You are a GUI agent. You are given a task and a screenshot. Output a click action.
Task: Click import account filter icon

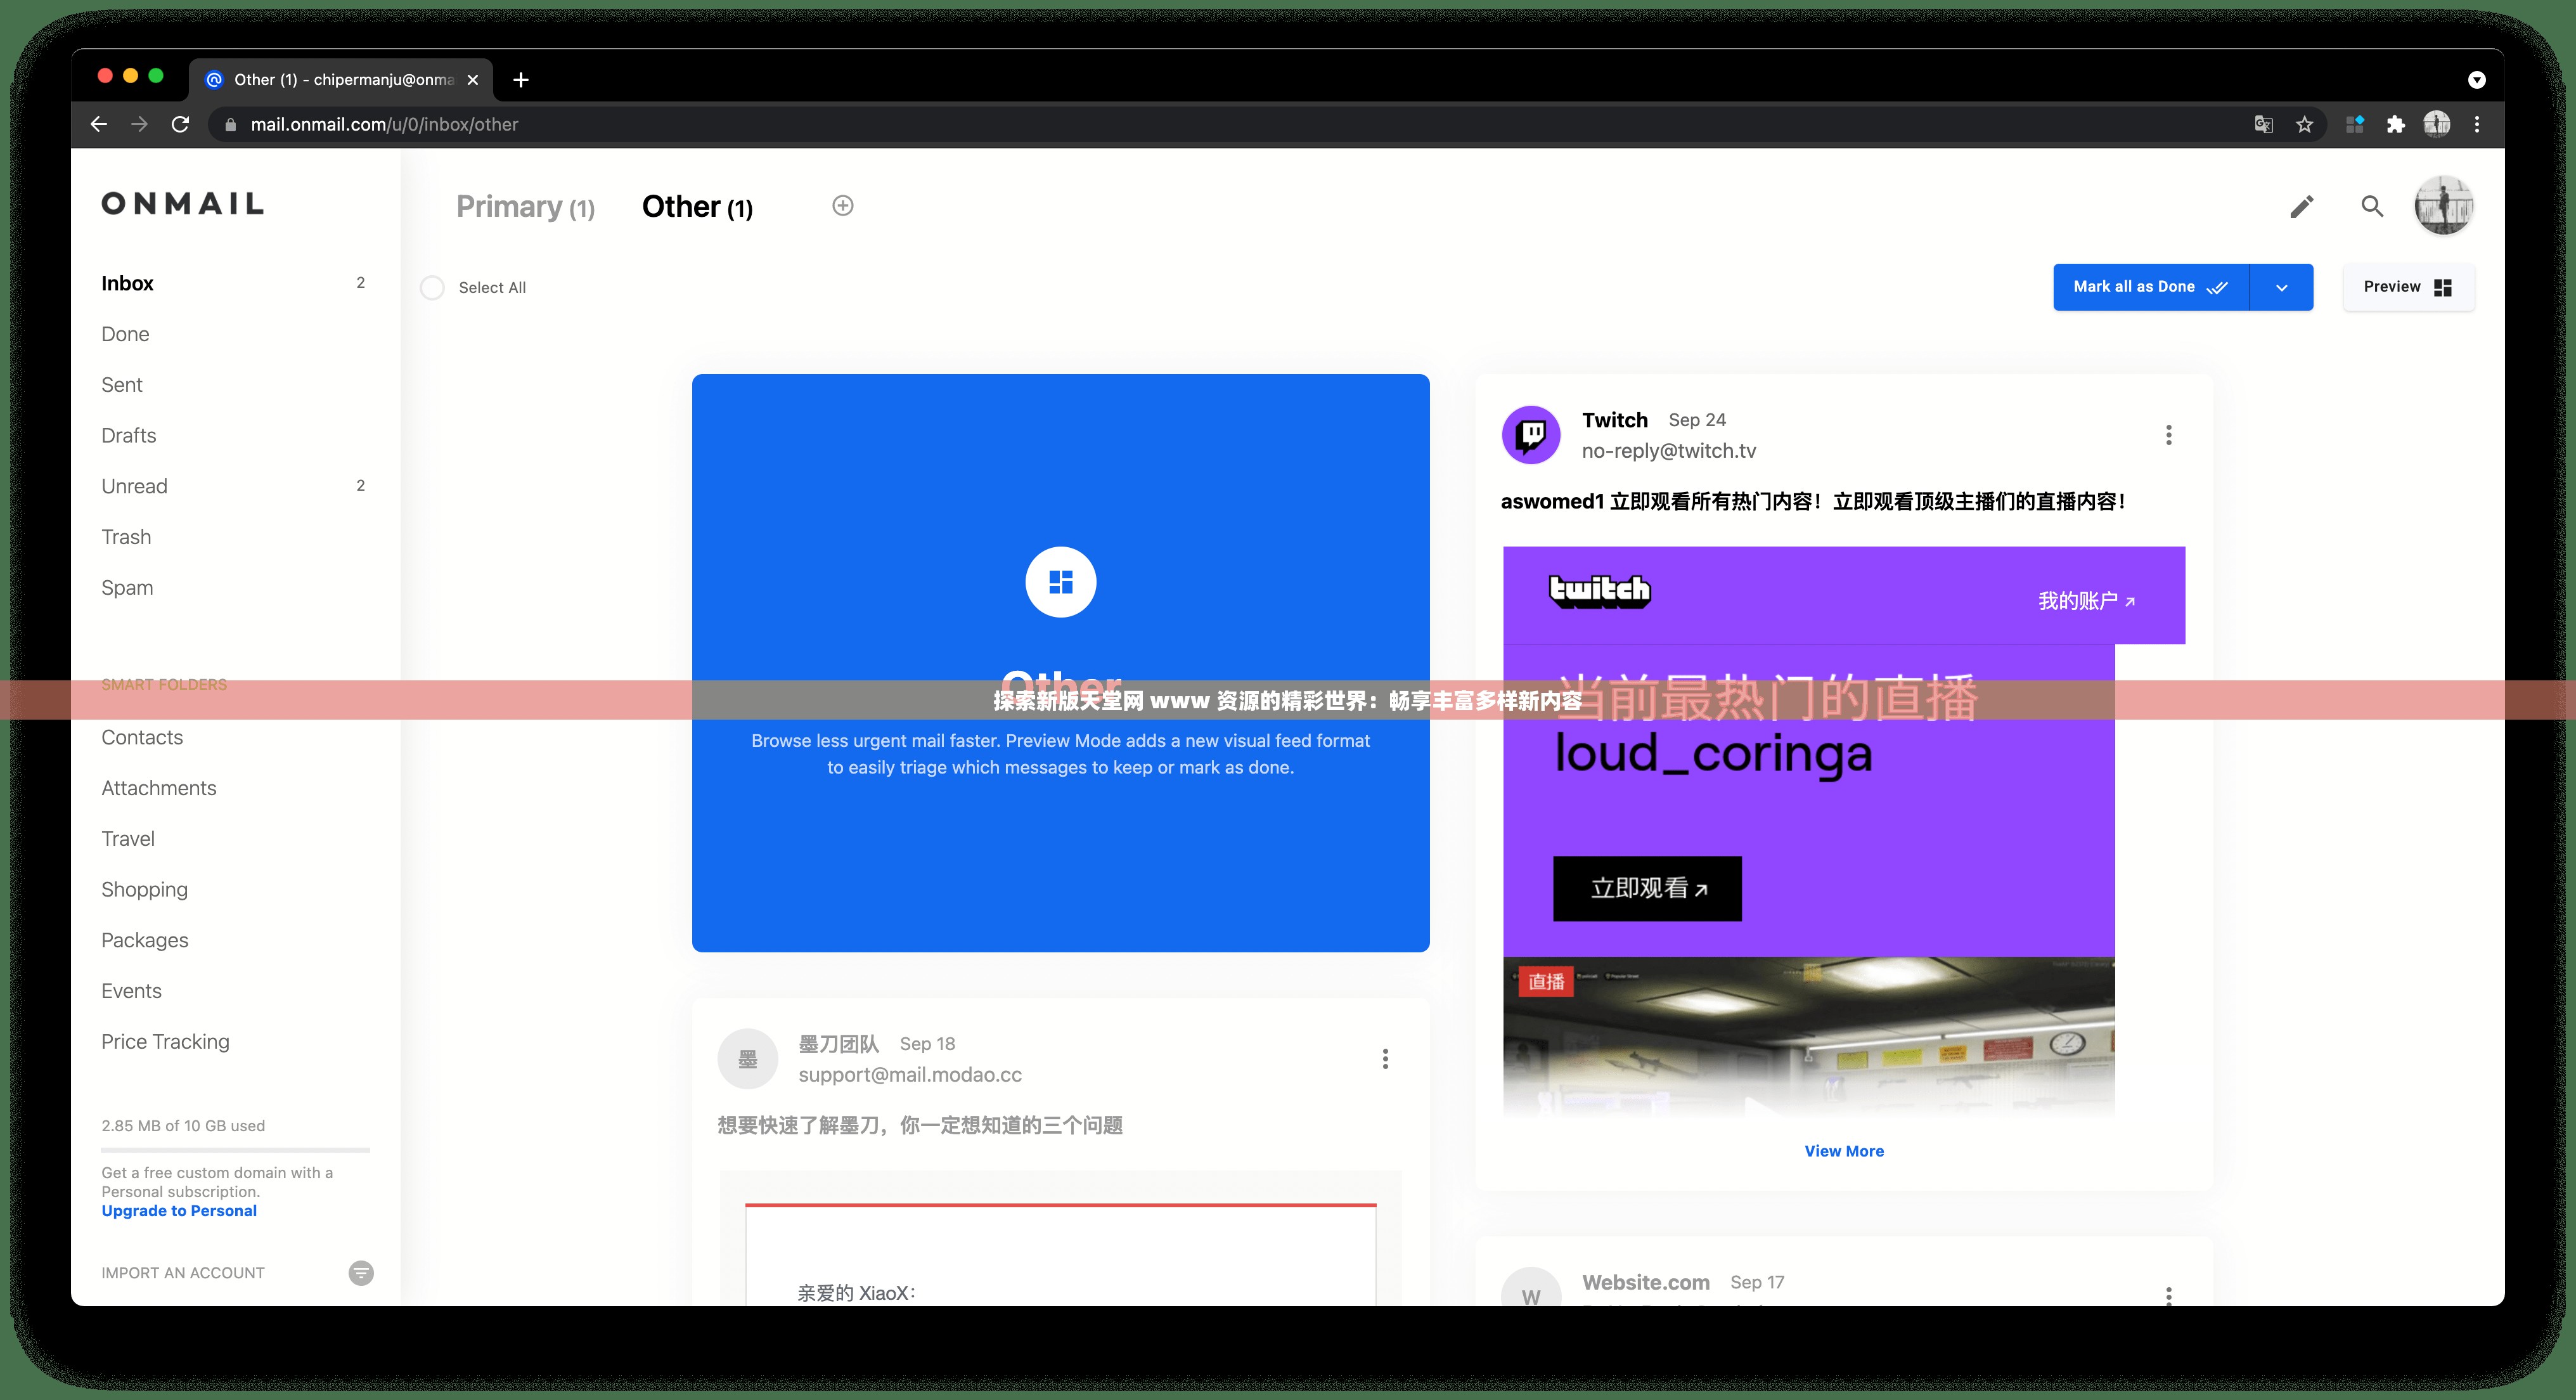click(361, 1273)
